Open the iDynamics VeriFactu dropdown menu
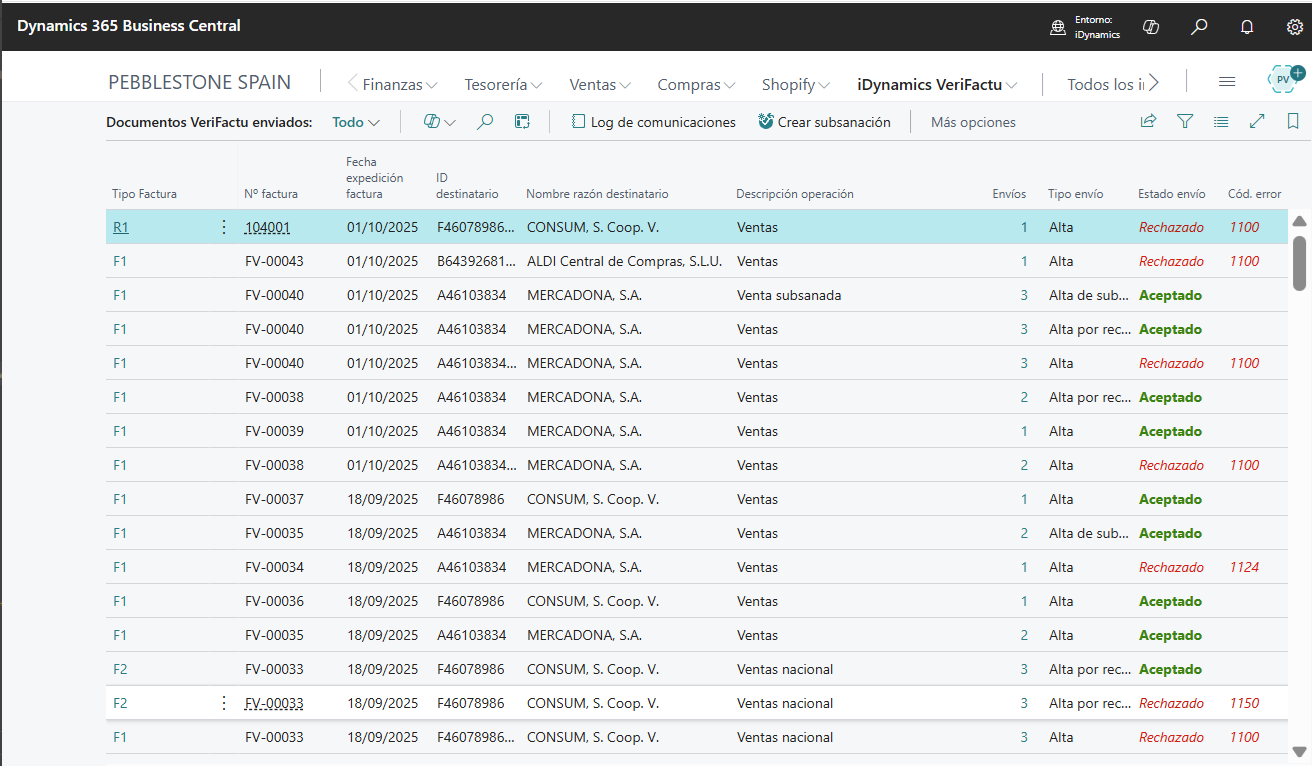 937,85
